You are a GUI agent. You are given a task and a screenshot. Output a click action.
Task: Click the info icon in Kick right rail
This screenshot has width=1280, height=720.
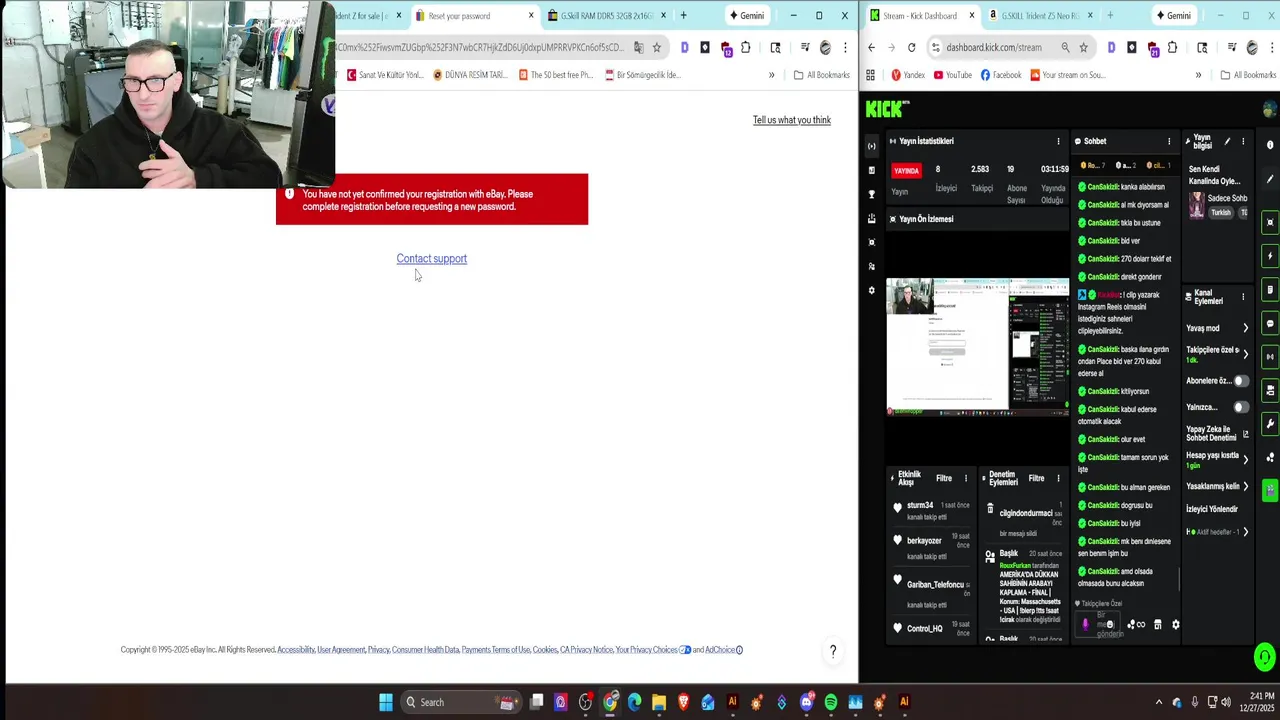1270,145
